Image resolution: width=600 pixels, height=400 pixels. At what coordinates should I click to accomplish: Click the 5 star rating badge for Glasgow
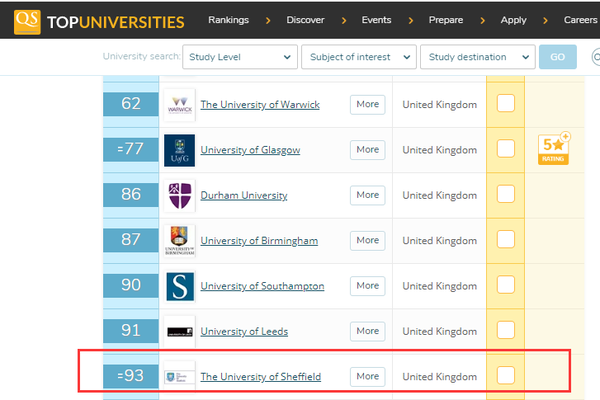[554, 150]
